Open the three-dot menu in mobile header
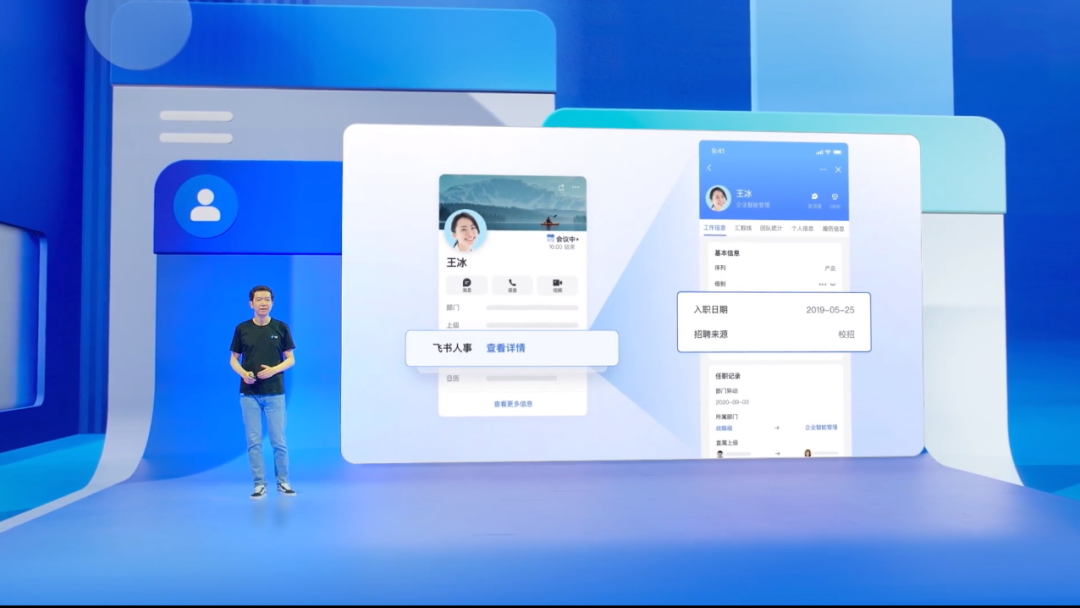Screen dimensions: 1080x608 tap(822, 169)
